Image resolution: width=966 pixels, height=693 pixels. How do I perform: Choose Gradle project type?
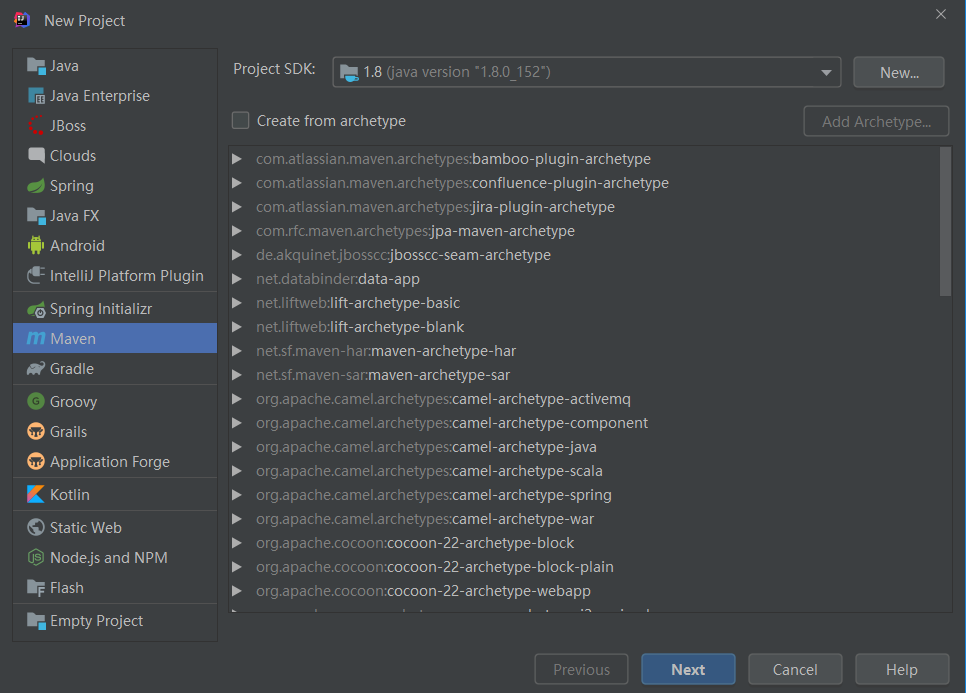pos(115,368)
